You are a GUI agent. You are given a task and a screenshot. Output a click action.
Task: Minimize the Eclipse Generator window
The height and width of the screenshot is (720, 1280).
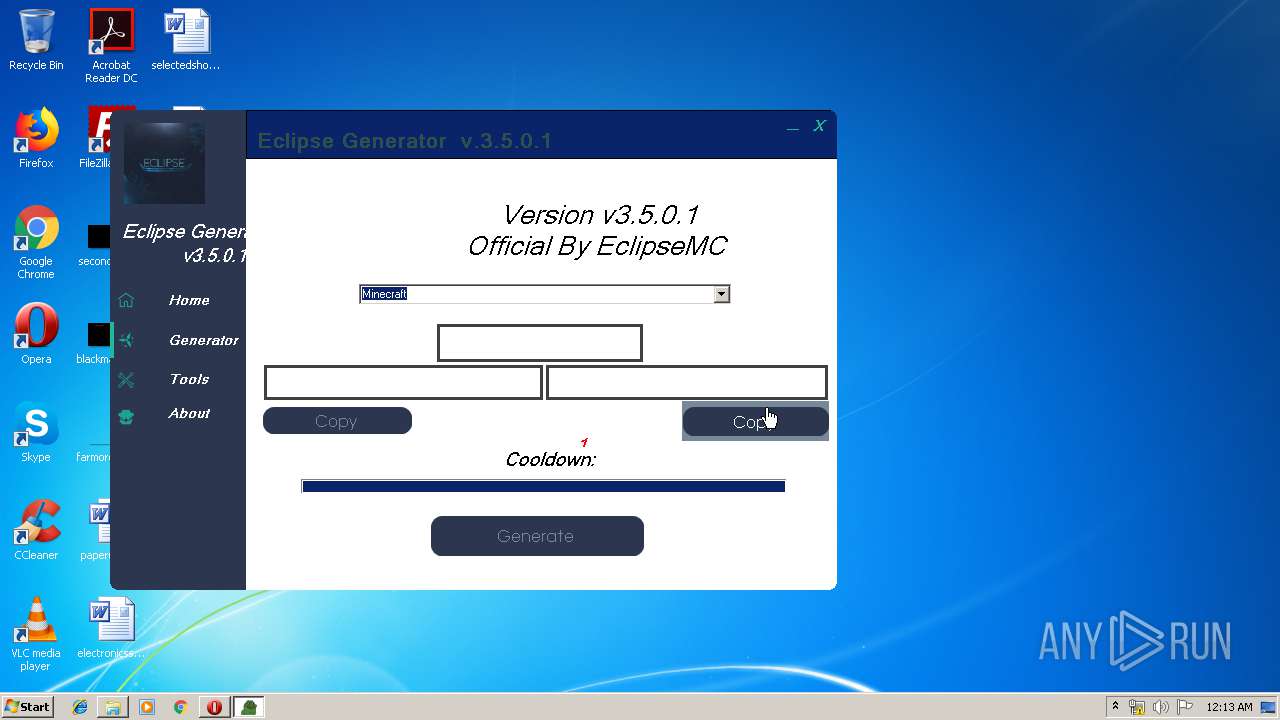793,127
